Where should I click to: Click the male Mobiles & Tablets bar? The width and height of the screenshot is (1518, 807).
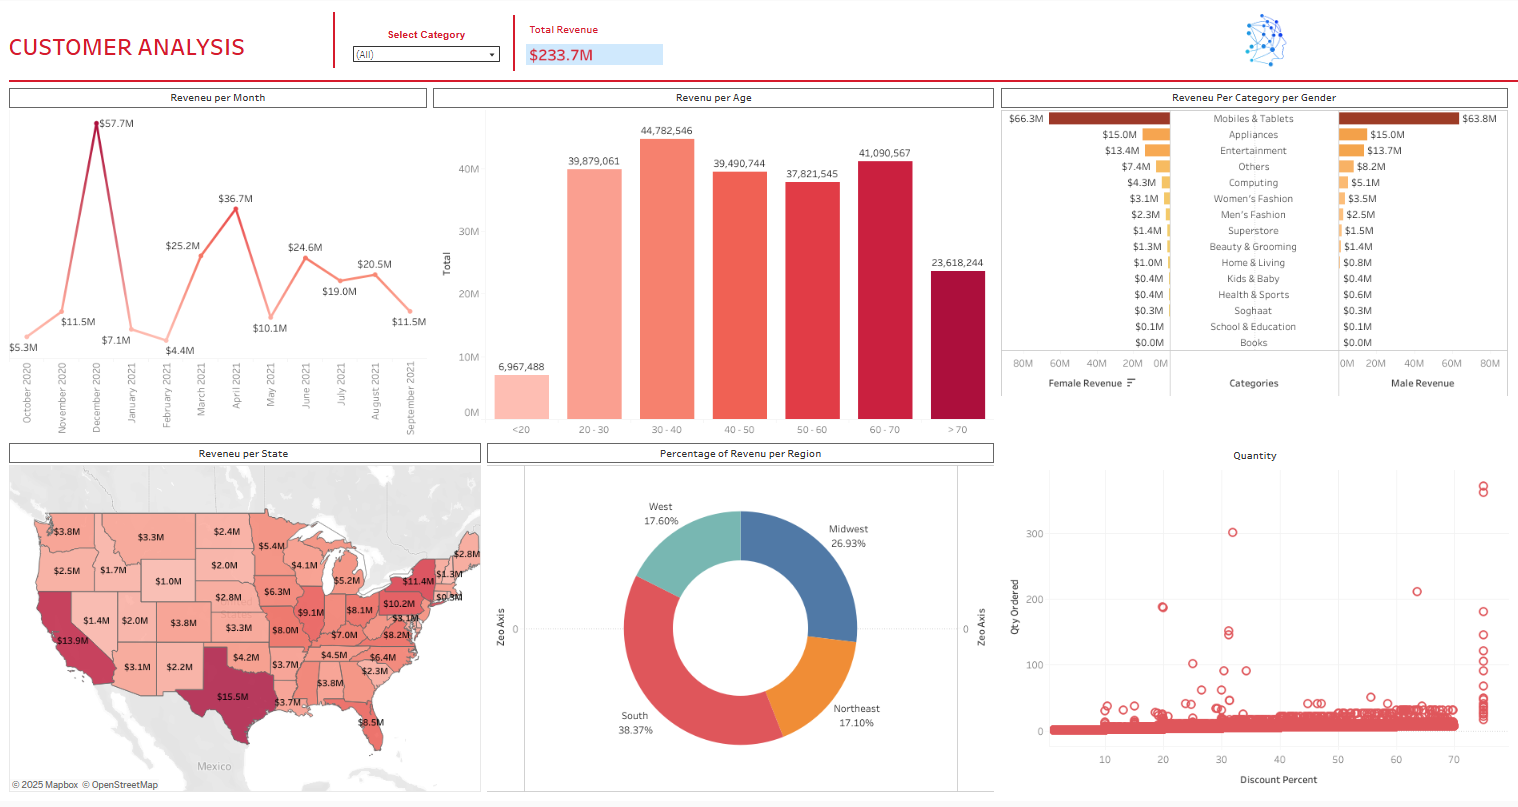click(x=1398, y=119)
